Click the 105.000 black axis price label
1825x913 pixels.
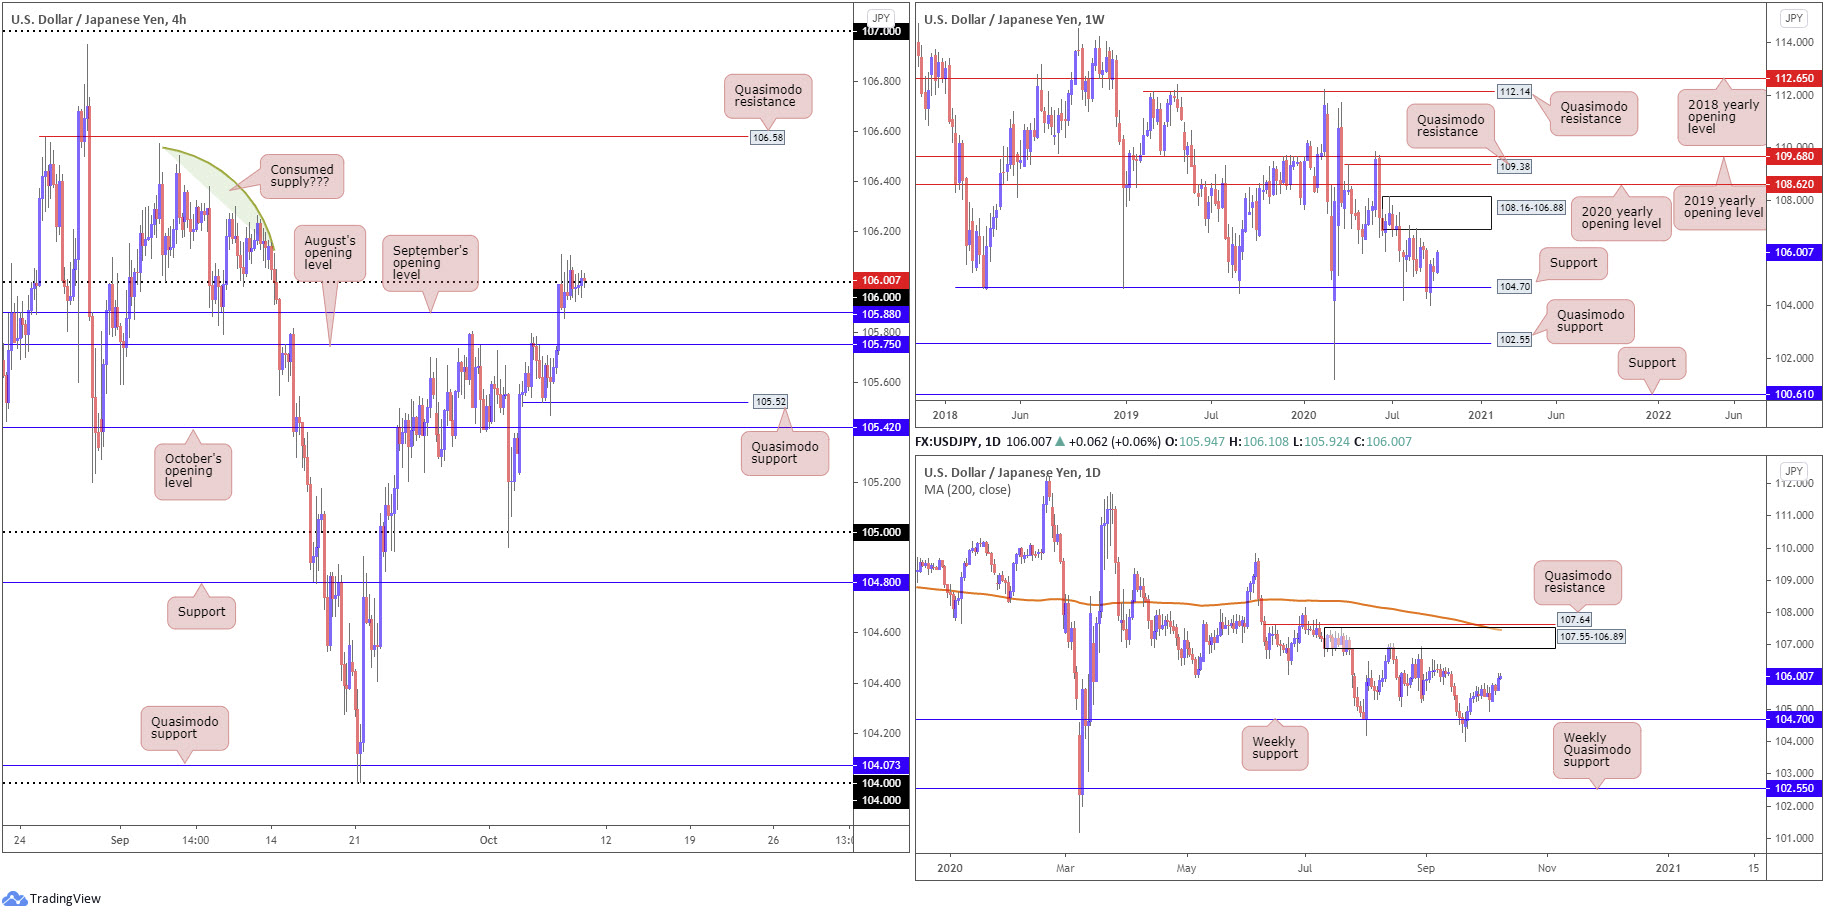881,532
